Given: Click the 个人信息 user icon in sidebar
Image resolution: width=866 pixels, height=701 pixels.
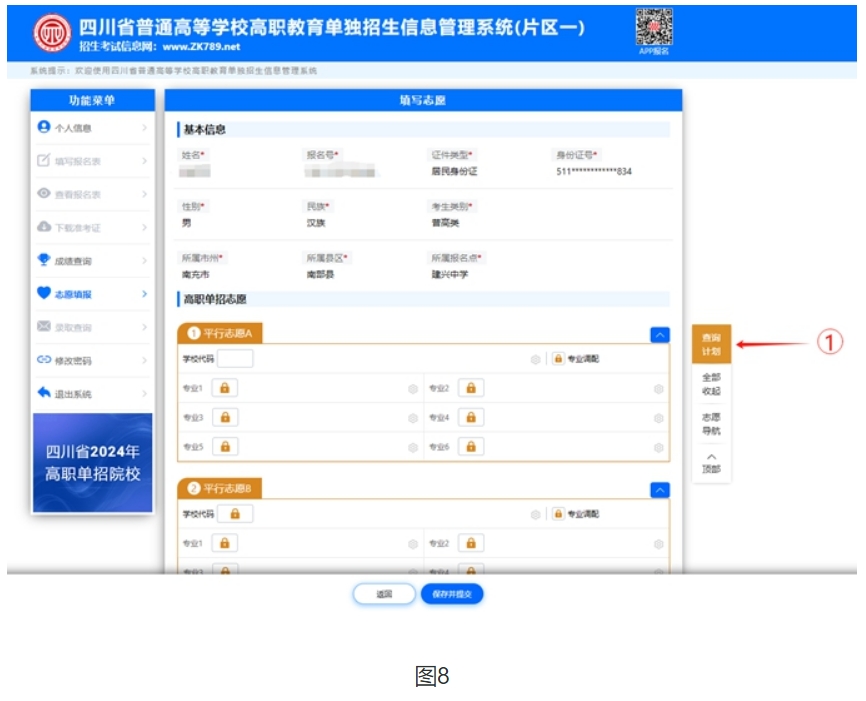Looking at the screenshot, I should click(44, 127).
